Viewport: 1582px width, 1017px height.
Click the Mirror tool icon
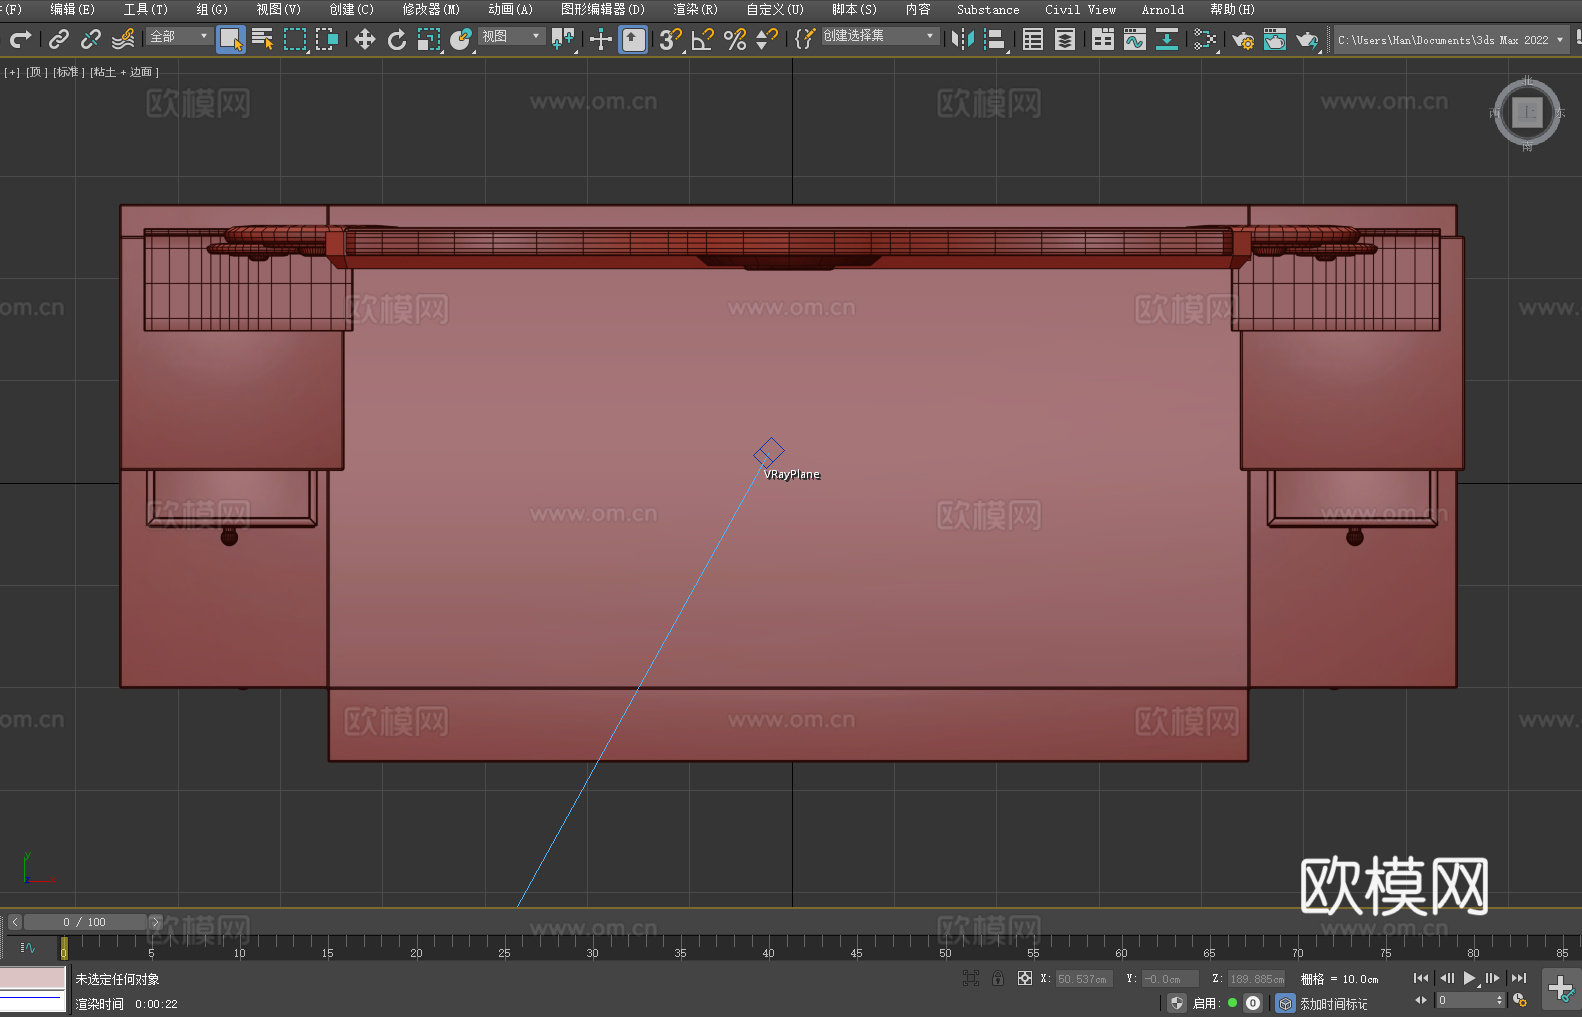(x=962, y=39)
